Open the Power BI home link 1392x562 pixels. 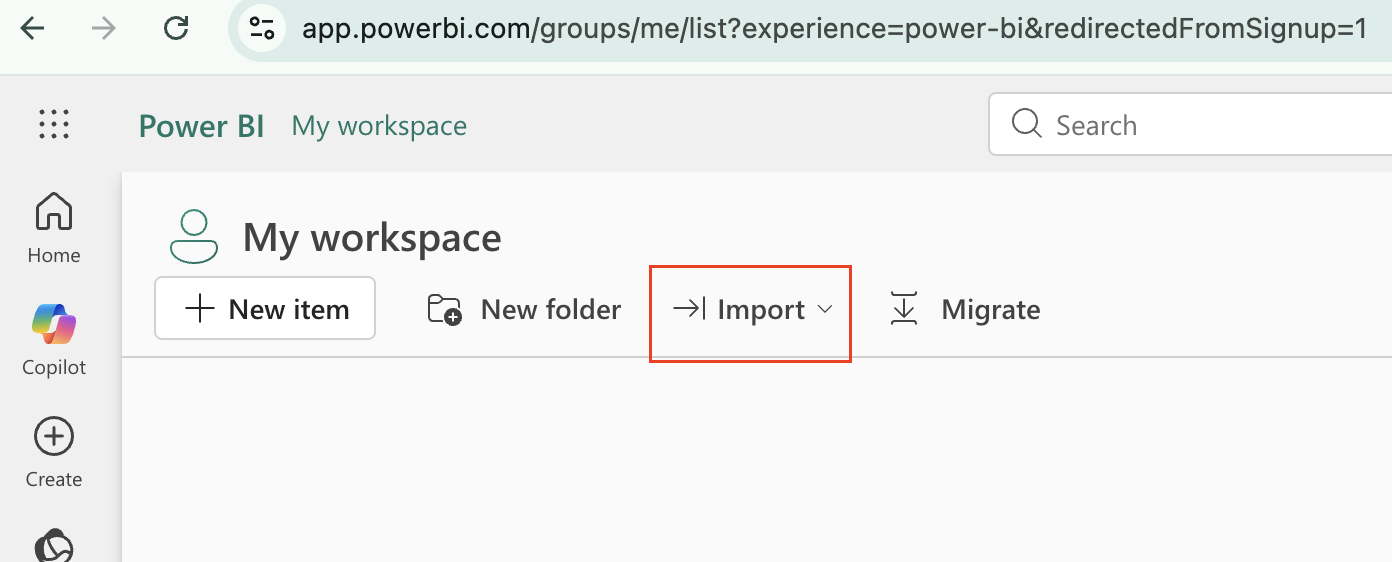201,126
